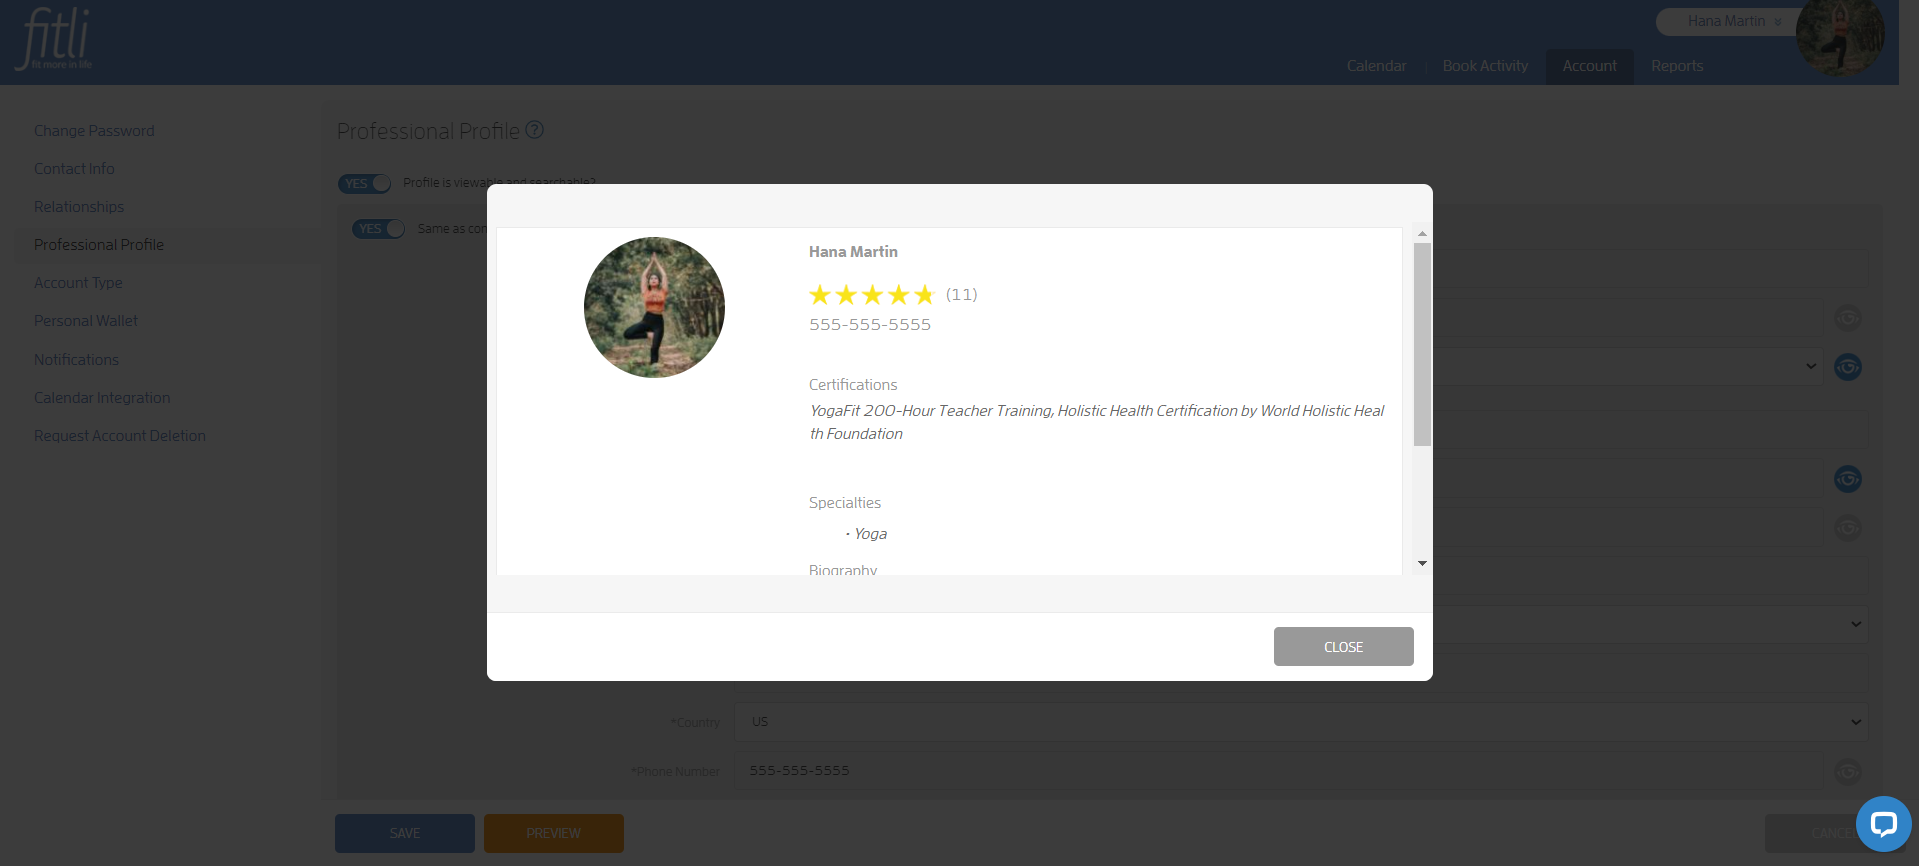Screen dimensions: 1919x866
Task: Click the down arrow of the preview scrollbar
Action: coord(1422,564)
